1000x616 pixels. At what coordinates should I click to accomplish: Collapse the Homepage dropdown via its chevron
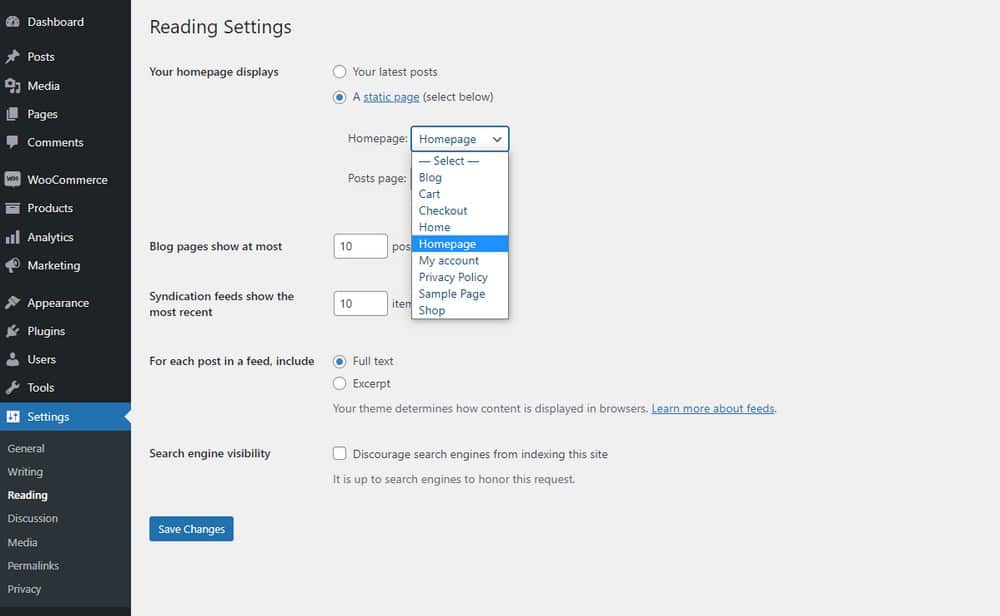(x=497, y=139)
